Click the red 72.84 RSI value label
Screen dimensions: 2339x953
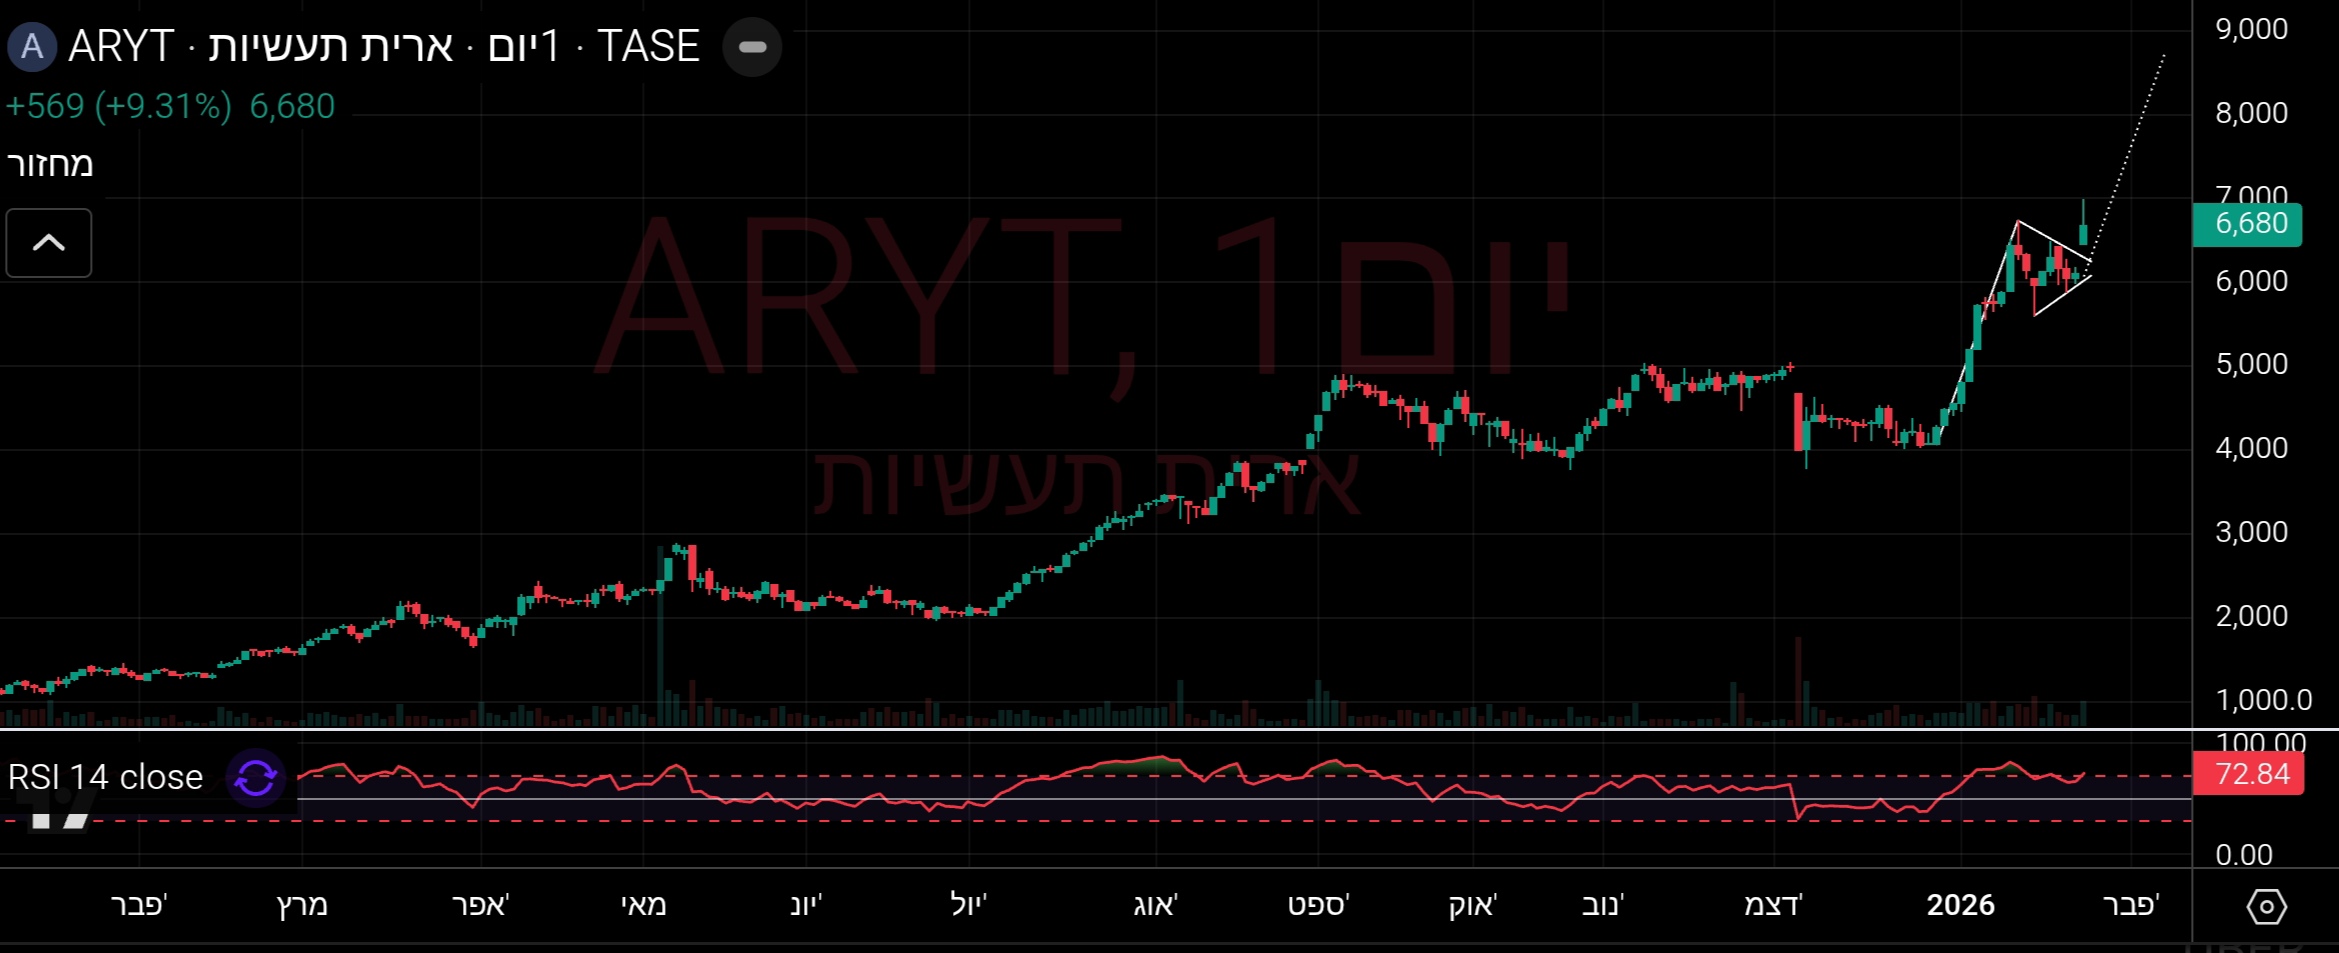(2248, 774)
